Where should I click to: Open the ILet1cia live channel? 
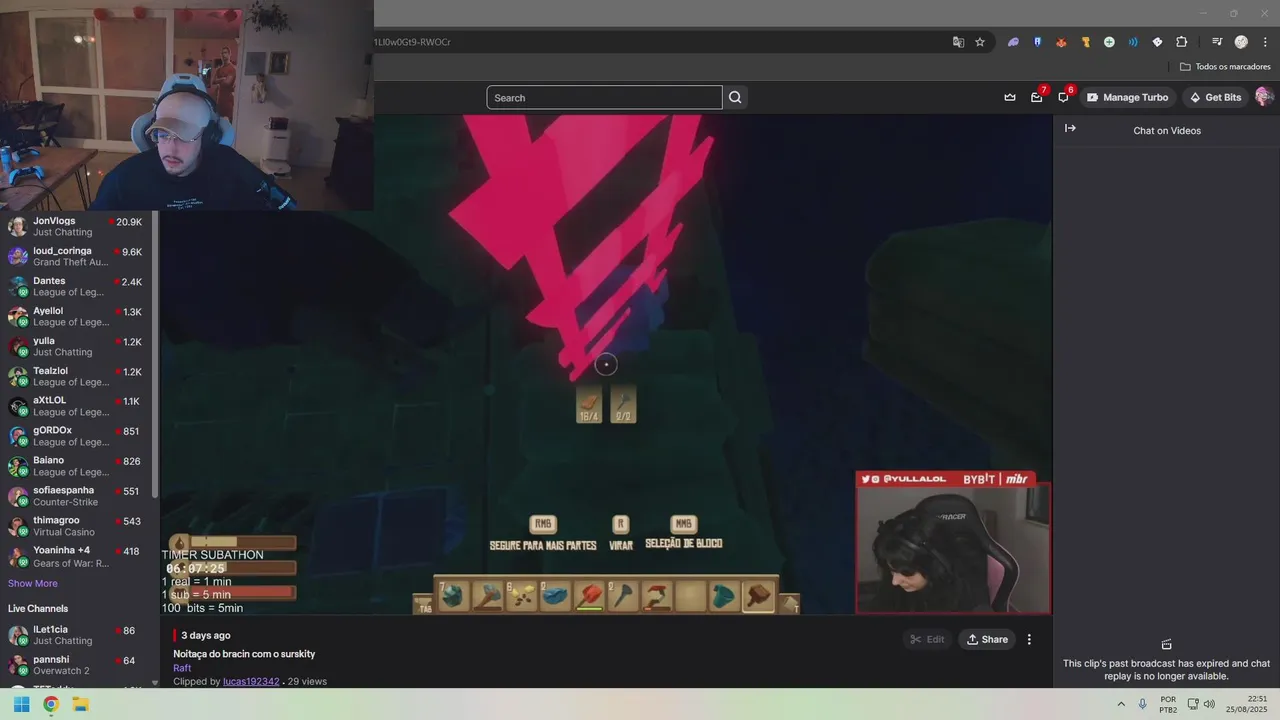[x=76, y=635]
